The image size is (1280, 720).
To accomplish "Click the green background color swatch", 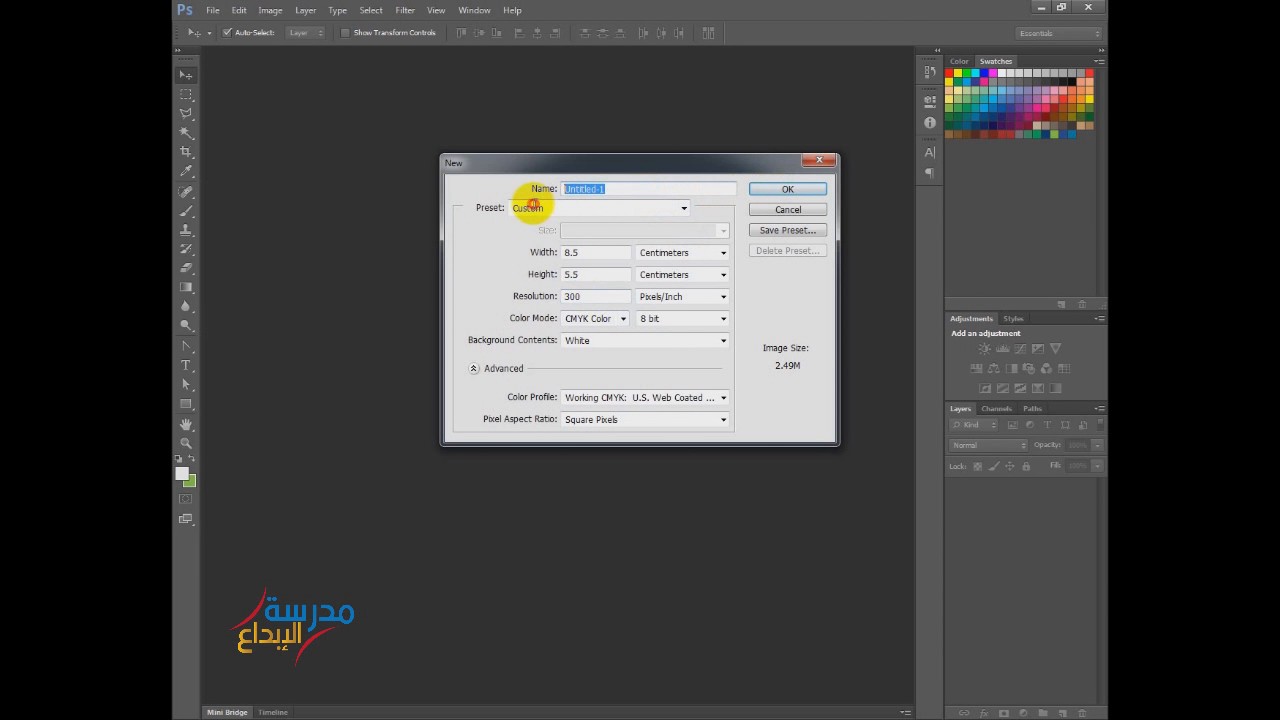I will coord(191,483).
